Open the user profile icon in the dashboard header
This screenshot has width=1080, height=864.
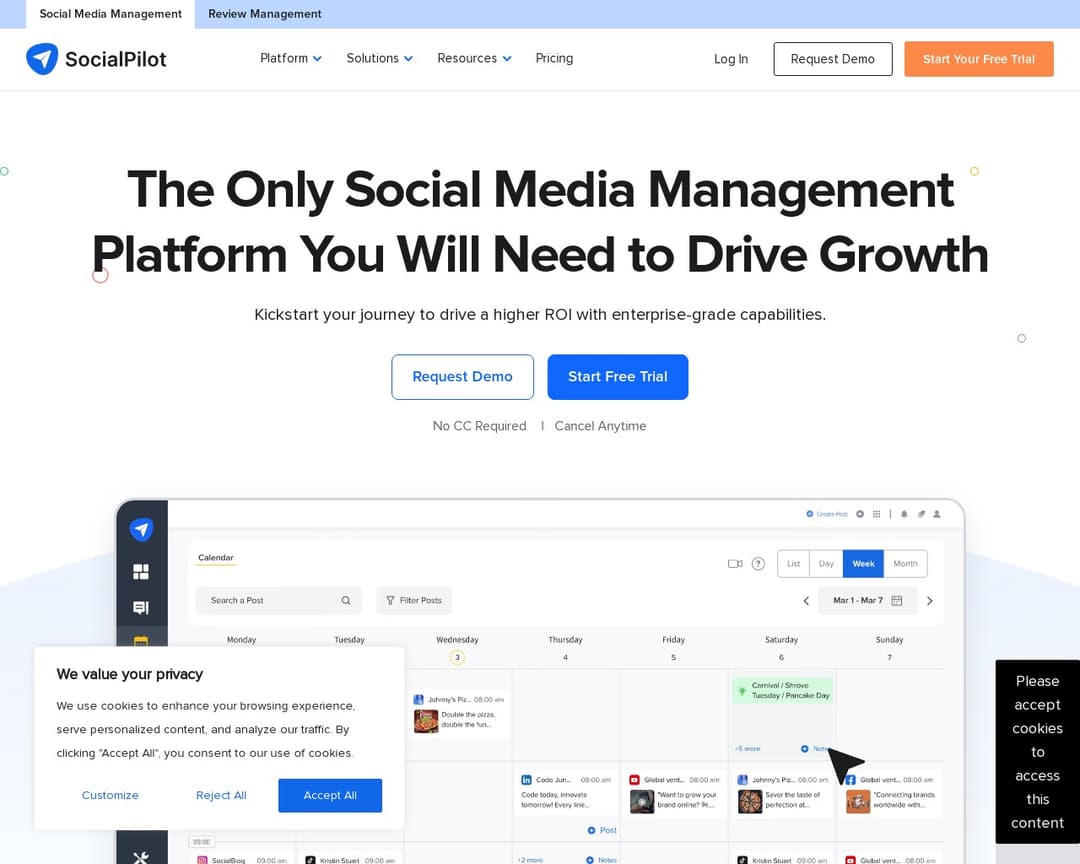point(936,513)
